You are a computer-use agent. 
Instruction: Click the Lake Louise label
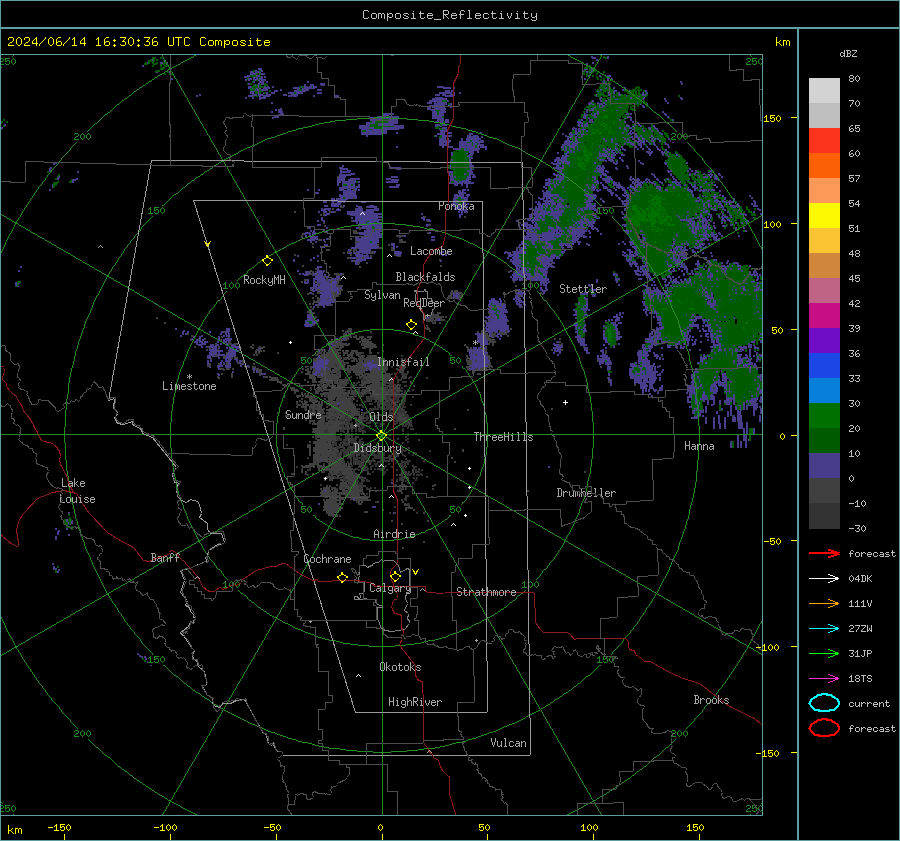tap(77, 491)
